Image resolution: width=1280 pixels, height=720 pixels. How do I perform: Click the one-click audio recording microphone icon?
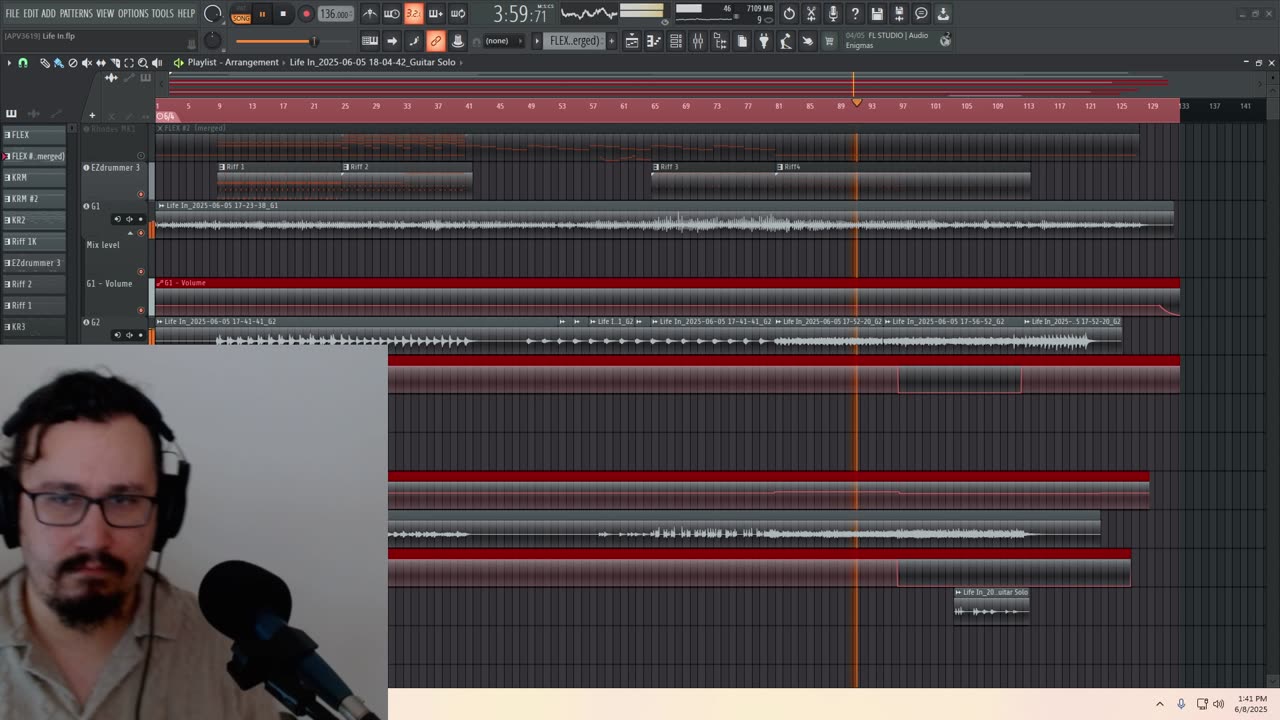[833, 14]
